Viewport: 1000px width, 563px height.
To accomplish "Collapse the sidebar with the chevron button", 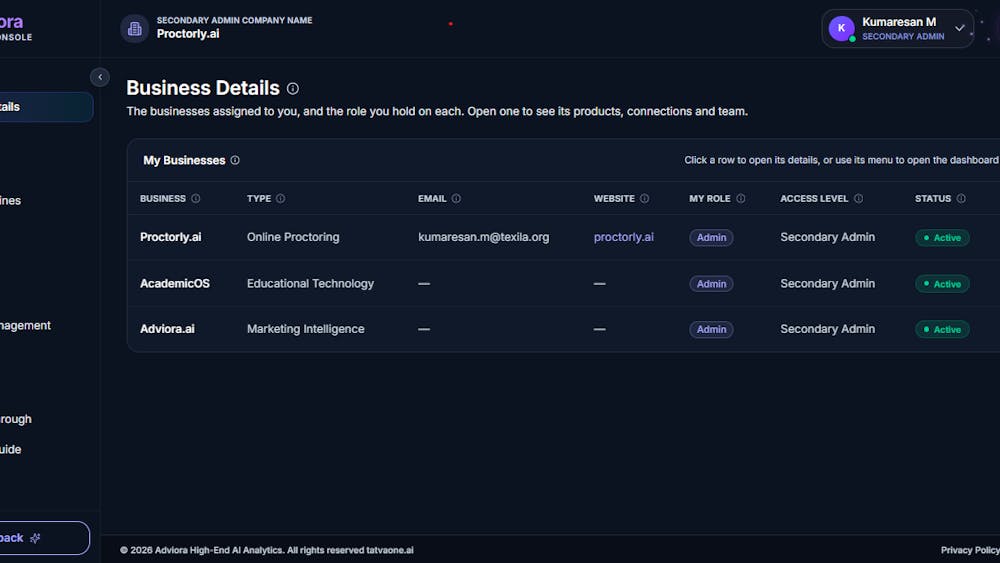I will [x=99, y=77].
